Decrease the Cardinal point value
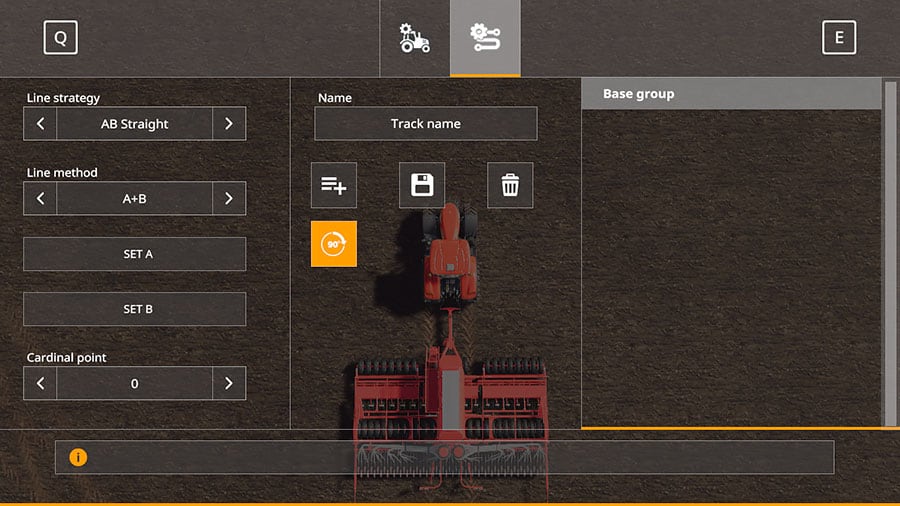The width and height of the screenshot is (900, 506). point(40,383)
